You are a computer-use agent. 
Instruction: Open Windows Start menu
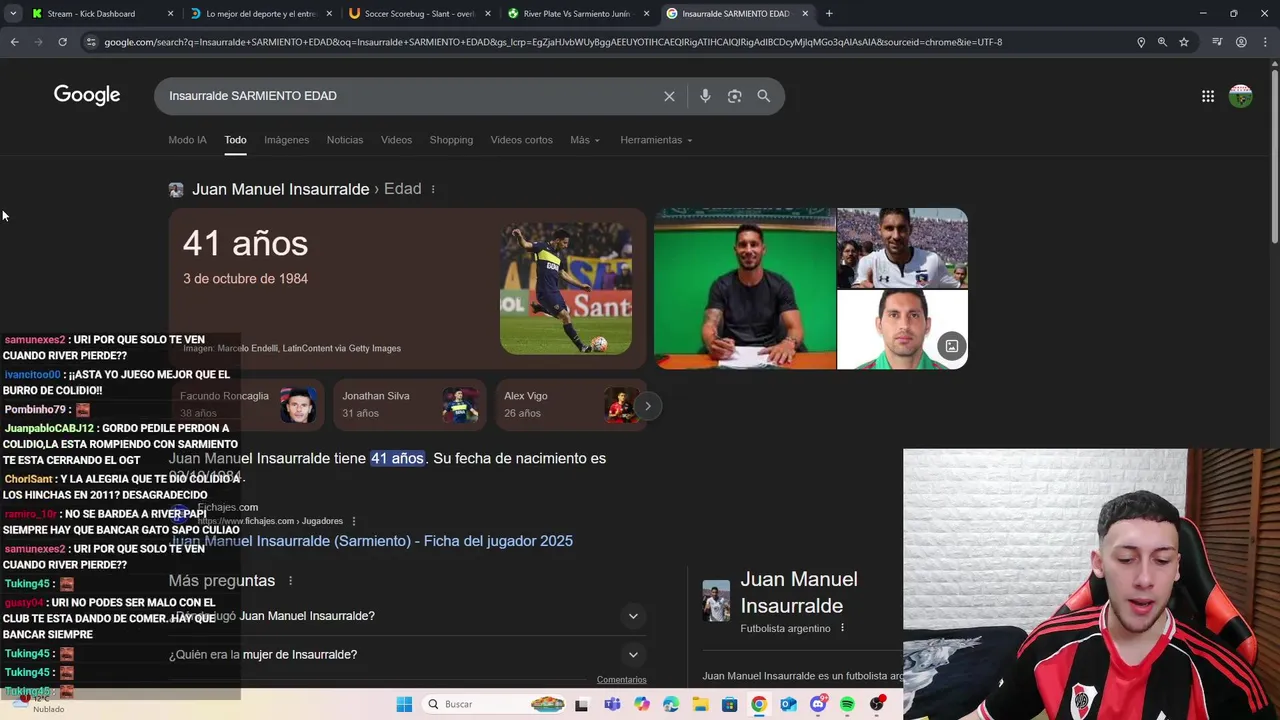point(404,704)
